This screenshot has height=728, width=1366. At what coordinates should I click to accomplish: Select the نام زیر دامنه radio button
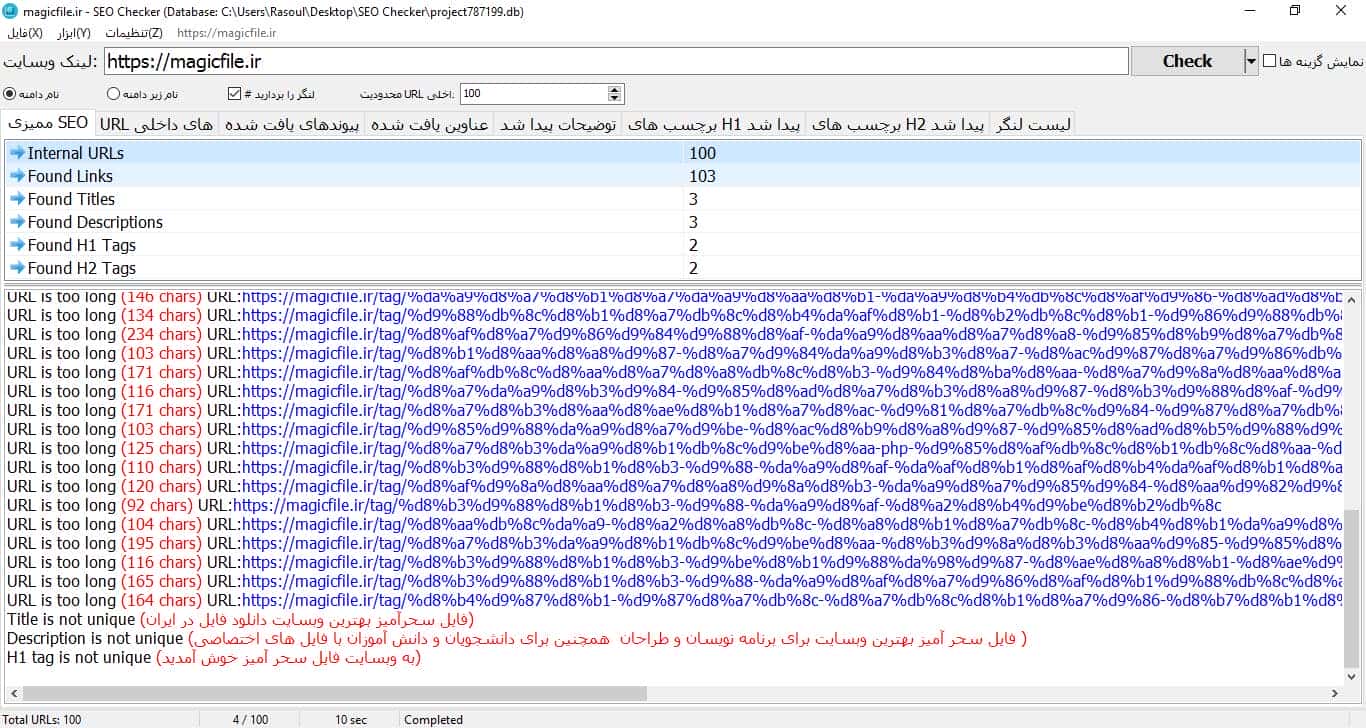pos(113,94)
